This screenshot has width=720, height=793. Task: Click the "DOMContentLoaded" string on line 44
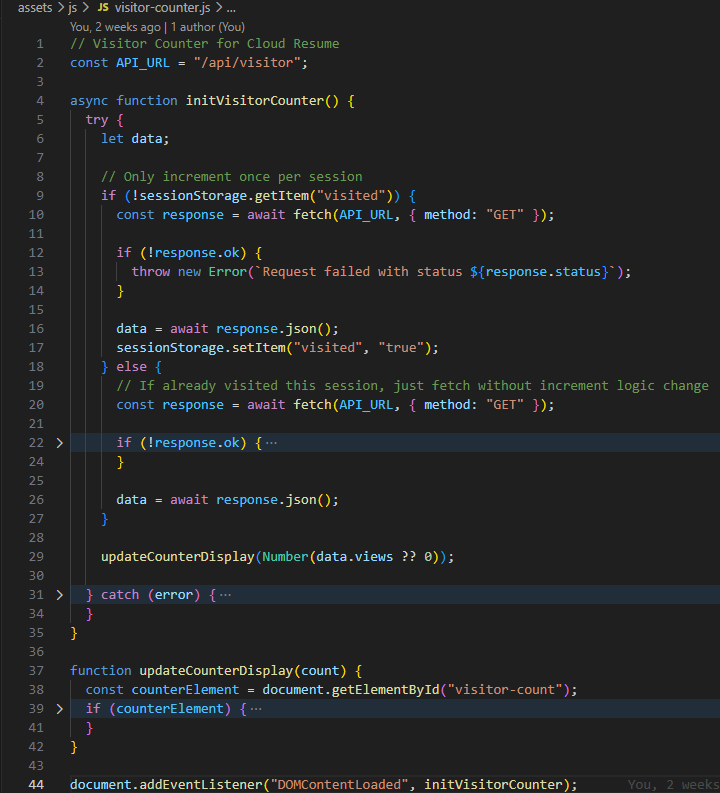pos(340,785)
